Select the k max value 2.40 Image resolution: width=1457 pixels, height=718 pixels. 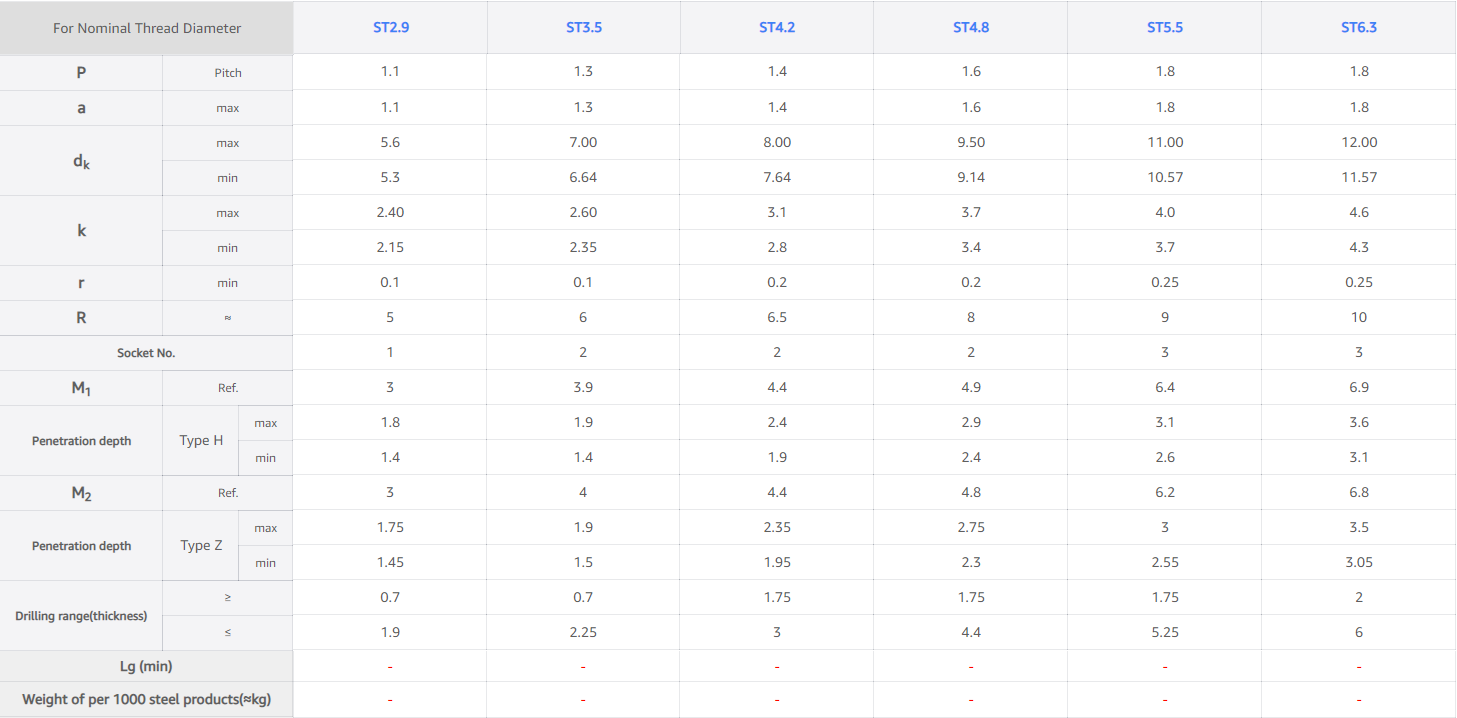coord(390,213)
